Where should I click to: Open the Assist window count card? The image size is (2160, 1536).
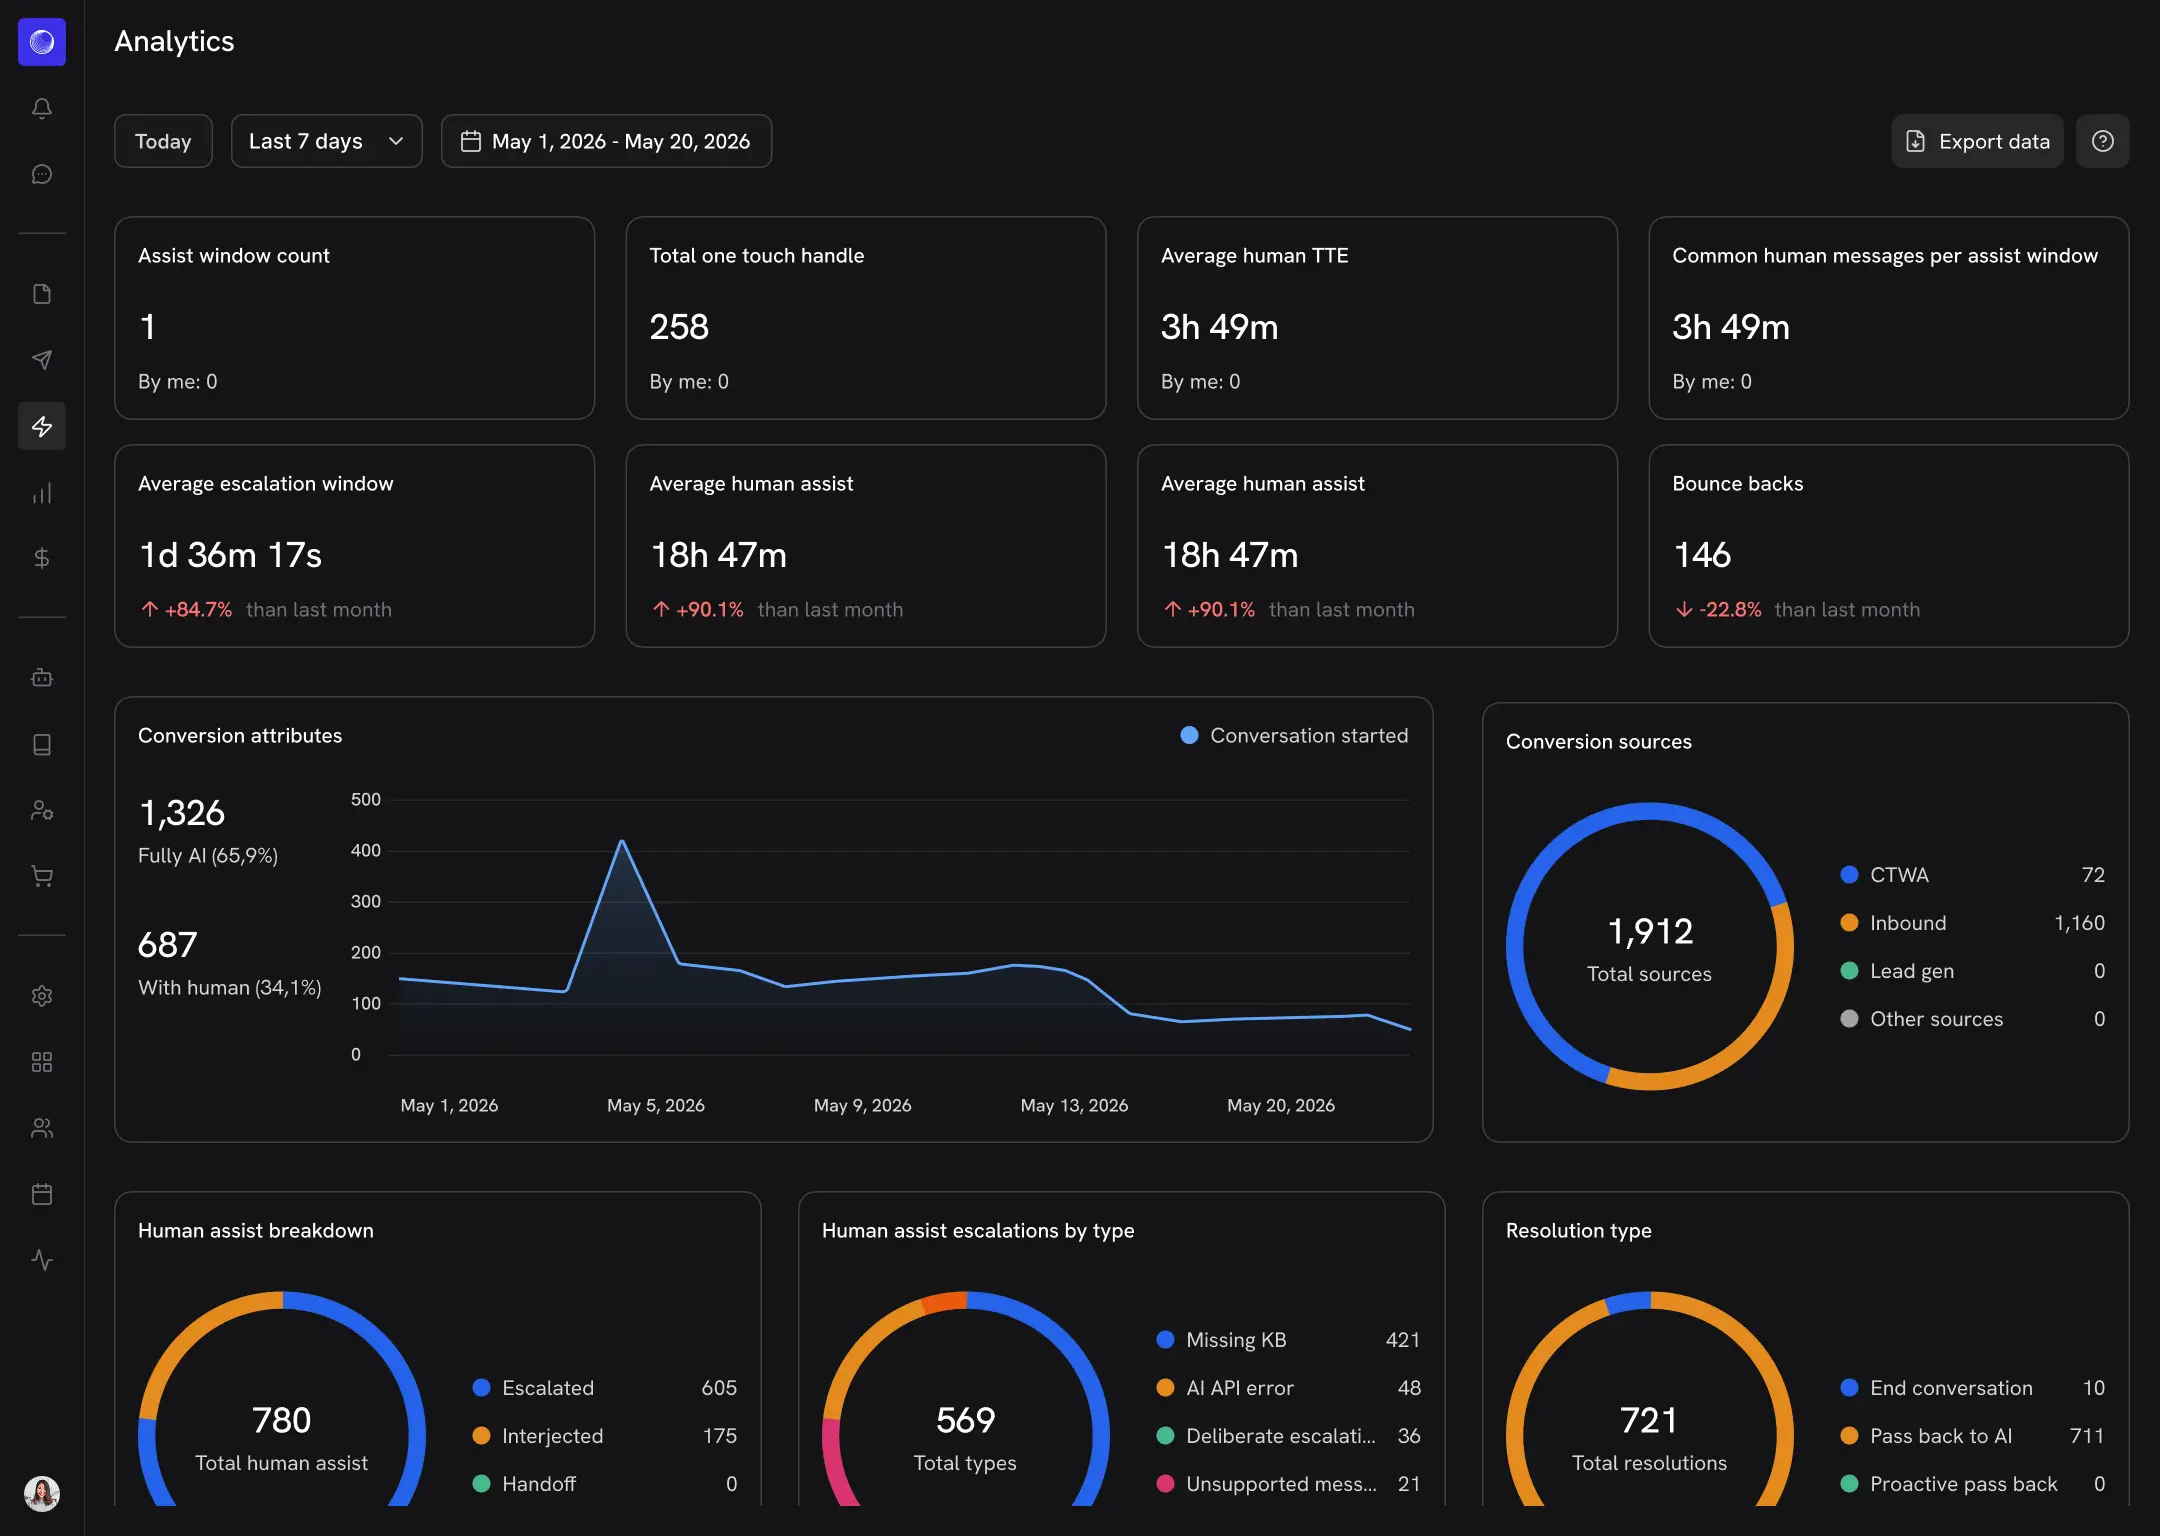[354, 318]
